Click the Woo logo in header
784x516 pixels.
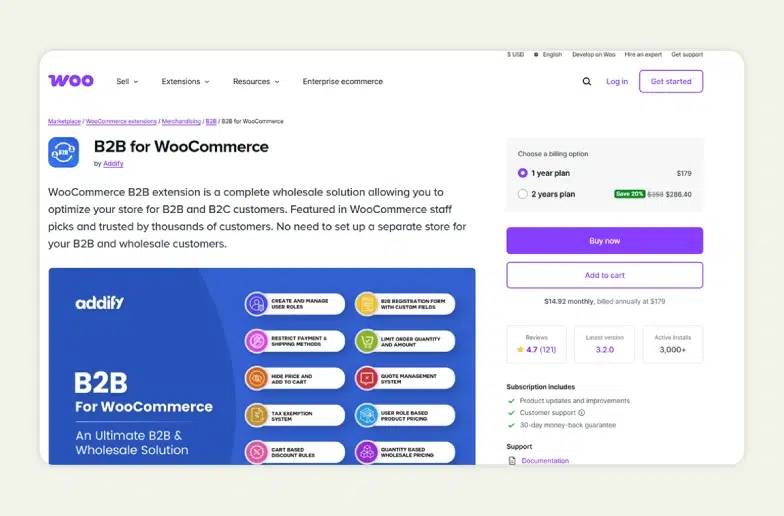pos(71,81)
